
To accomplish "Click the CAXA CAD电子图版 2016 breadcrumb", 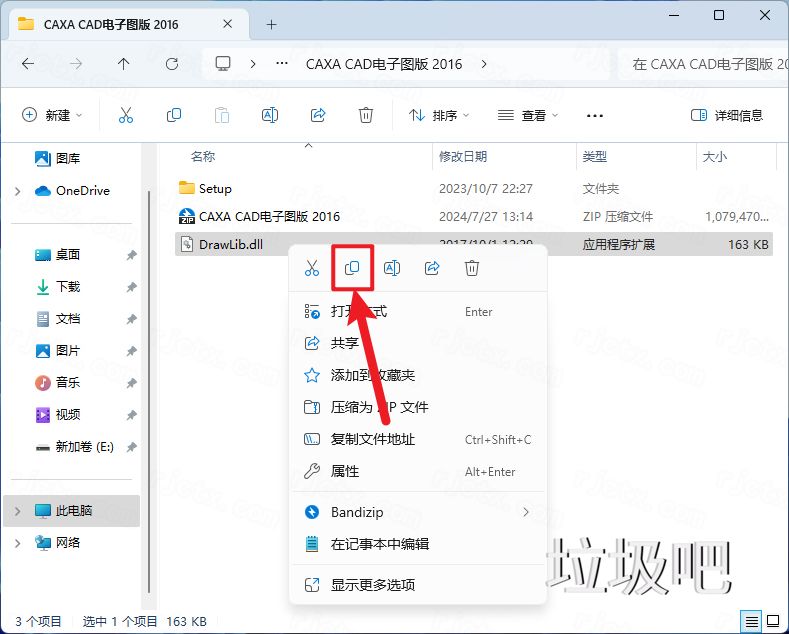I will coord(384,64).
